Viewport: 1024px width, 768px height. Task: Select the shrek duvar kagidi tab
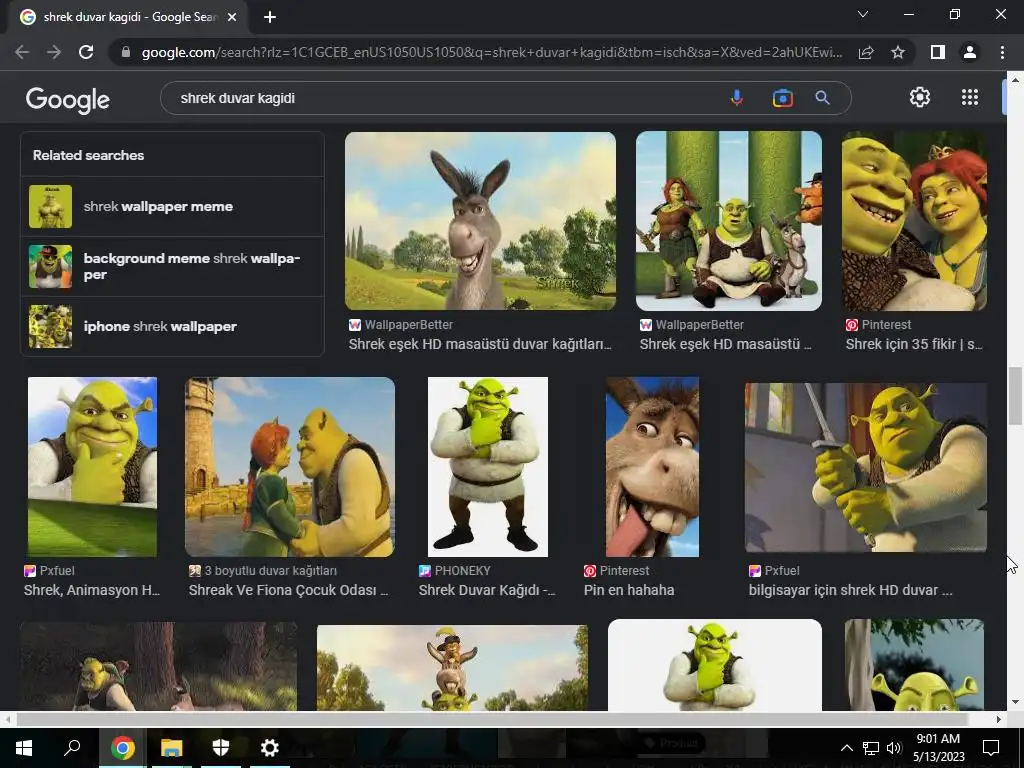129,18
